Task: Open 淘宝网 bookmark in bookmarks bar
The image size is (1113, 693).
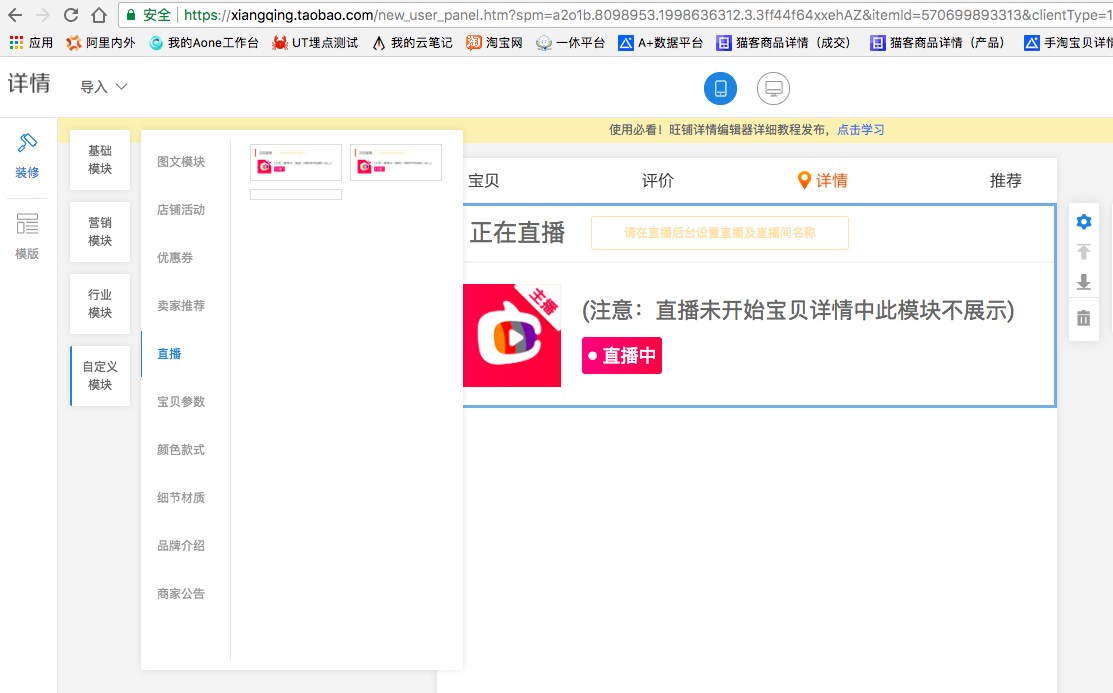Action: point(495,43)
